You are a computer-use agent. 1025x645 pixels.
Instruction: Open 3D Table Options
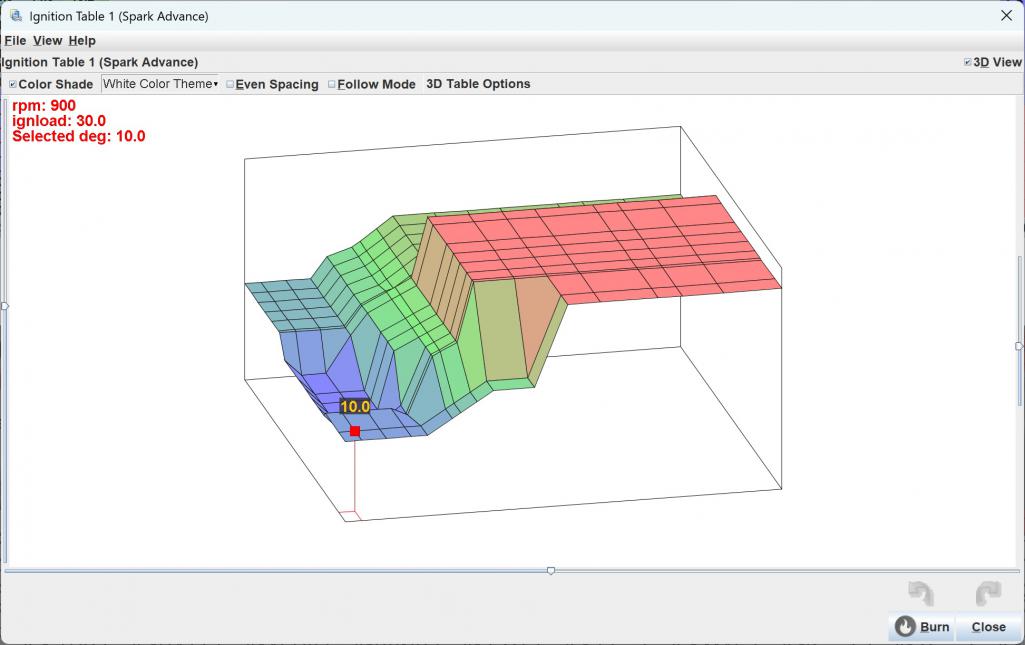pos(478,84)
